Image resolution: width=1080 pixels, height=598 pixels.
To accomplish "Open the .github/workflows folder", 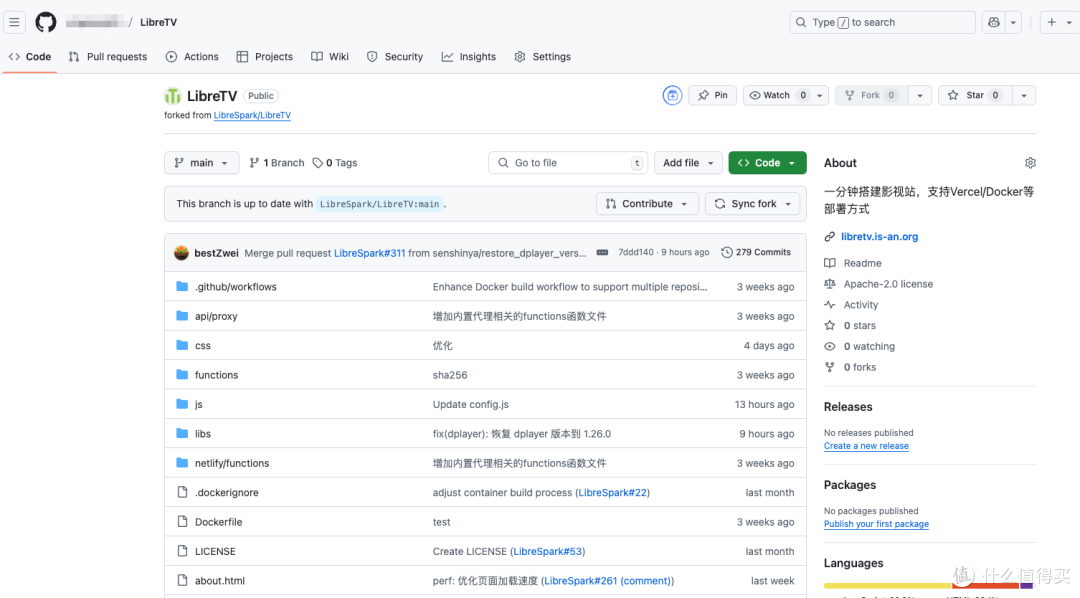I will coord(236,287).
